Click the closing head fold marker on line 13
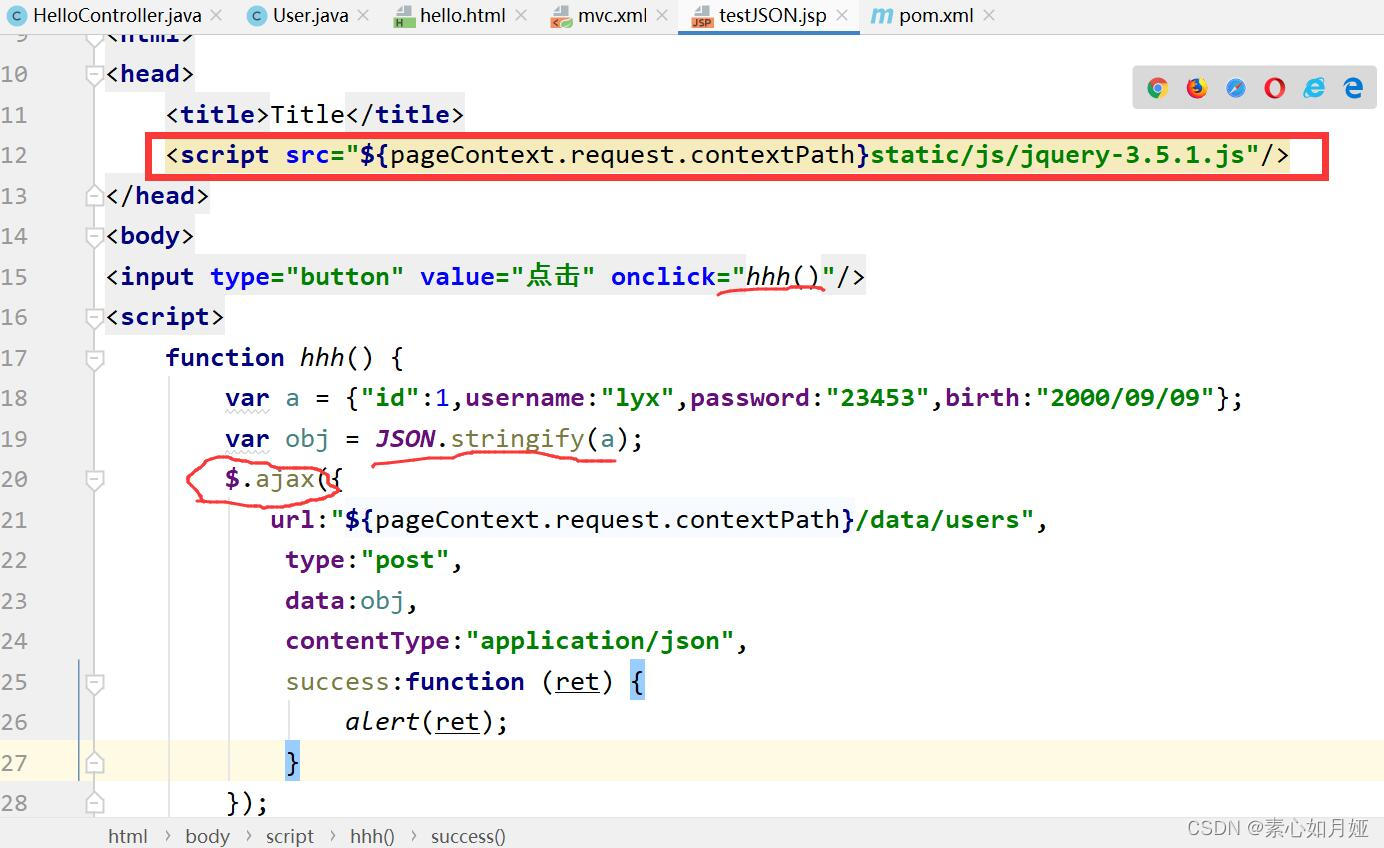 (x=95, y=196)
